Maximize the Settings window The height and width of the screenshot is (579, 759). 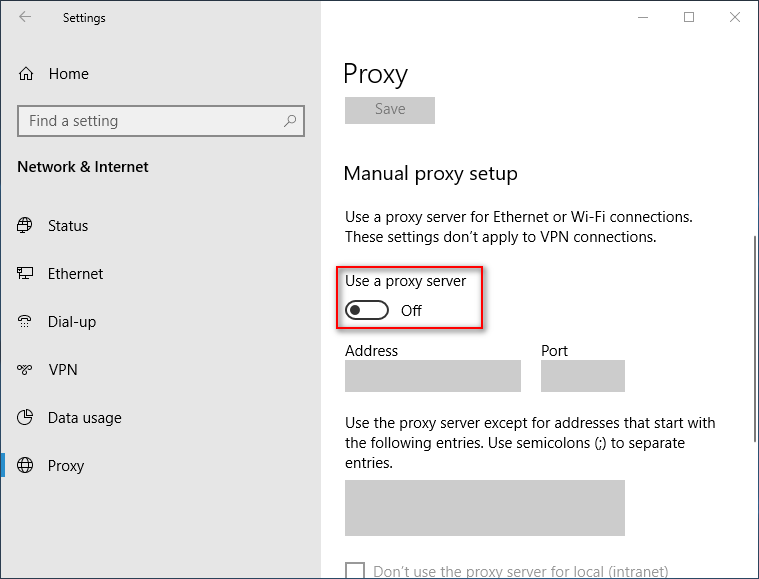coord(689,17)
